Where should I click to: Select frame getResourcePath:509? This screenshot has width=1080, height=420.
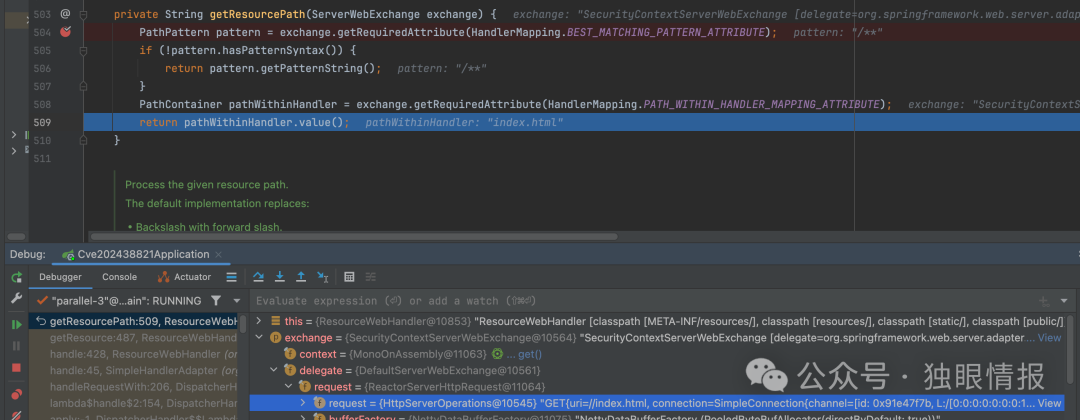pos(136,321)
